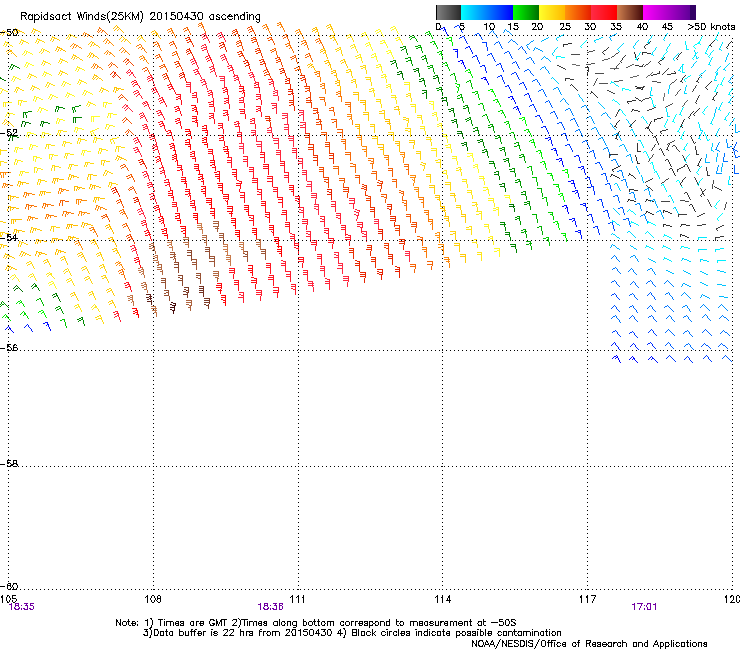Click the 'NOAA/NESDIS/Office of Research and Applications' credit
The height and width of the screenshot is (650, 740).
[x=589, y=643]
